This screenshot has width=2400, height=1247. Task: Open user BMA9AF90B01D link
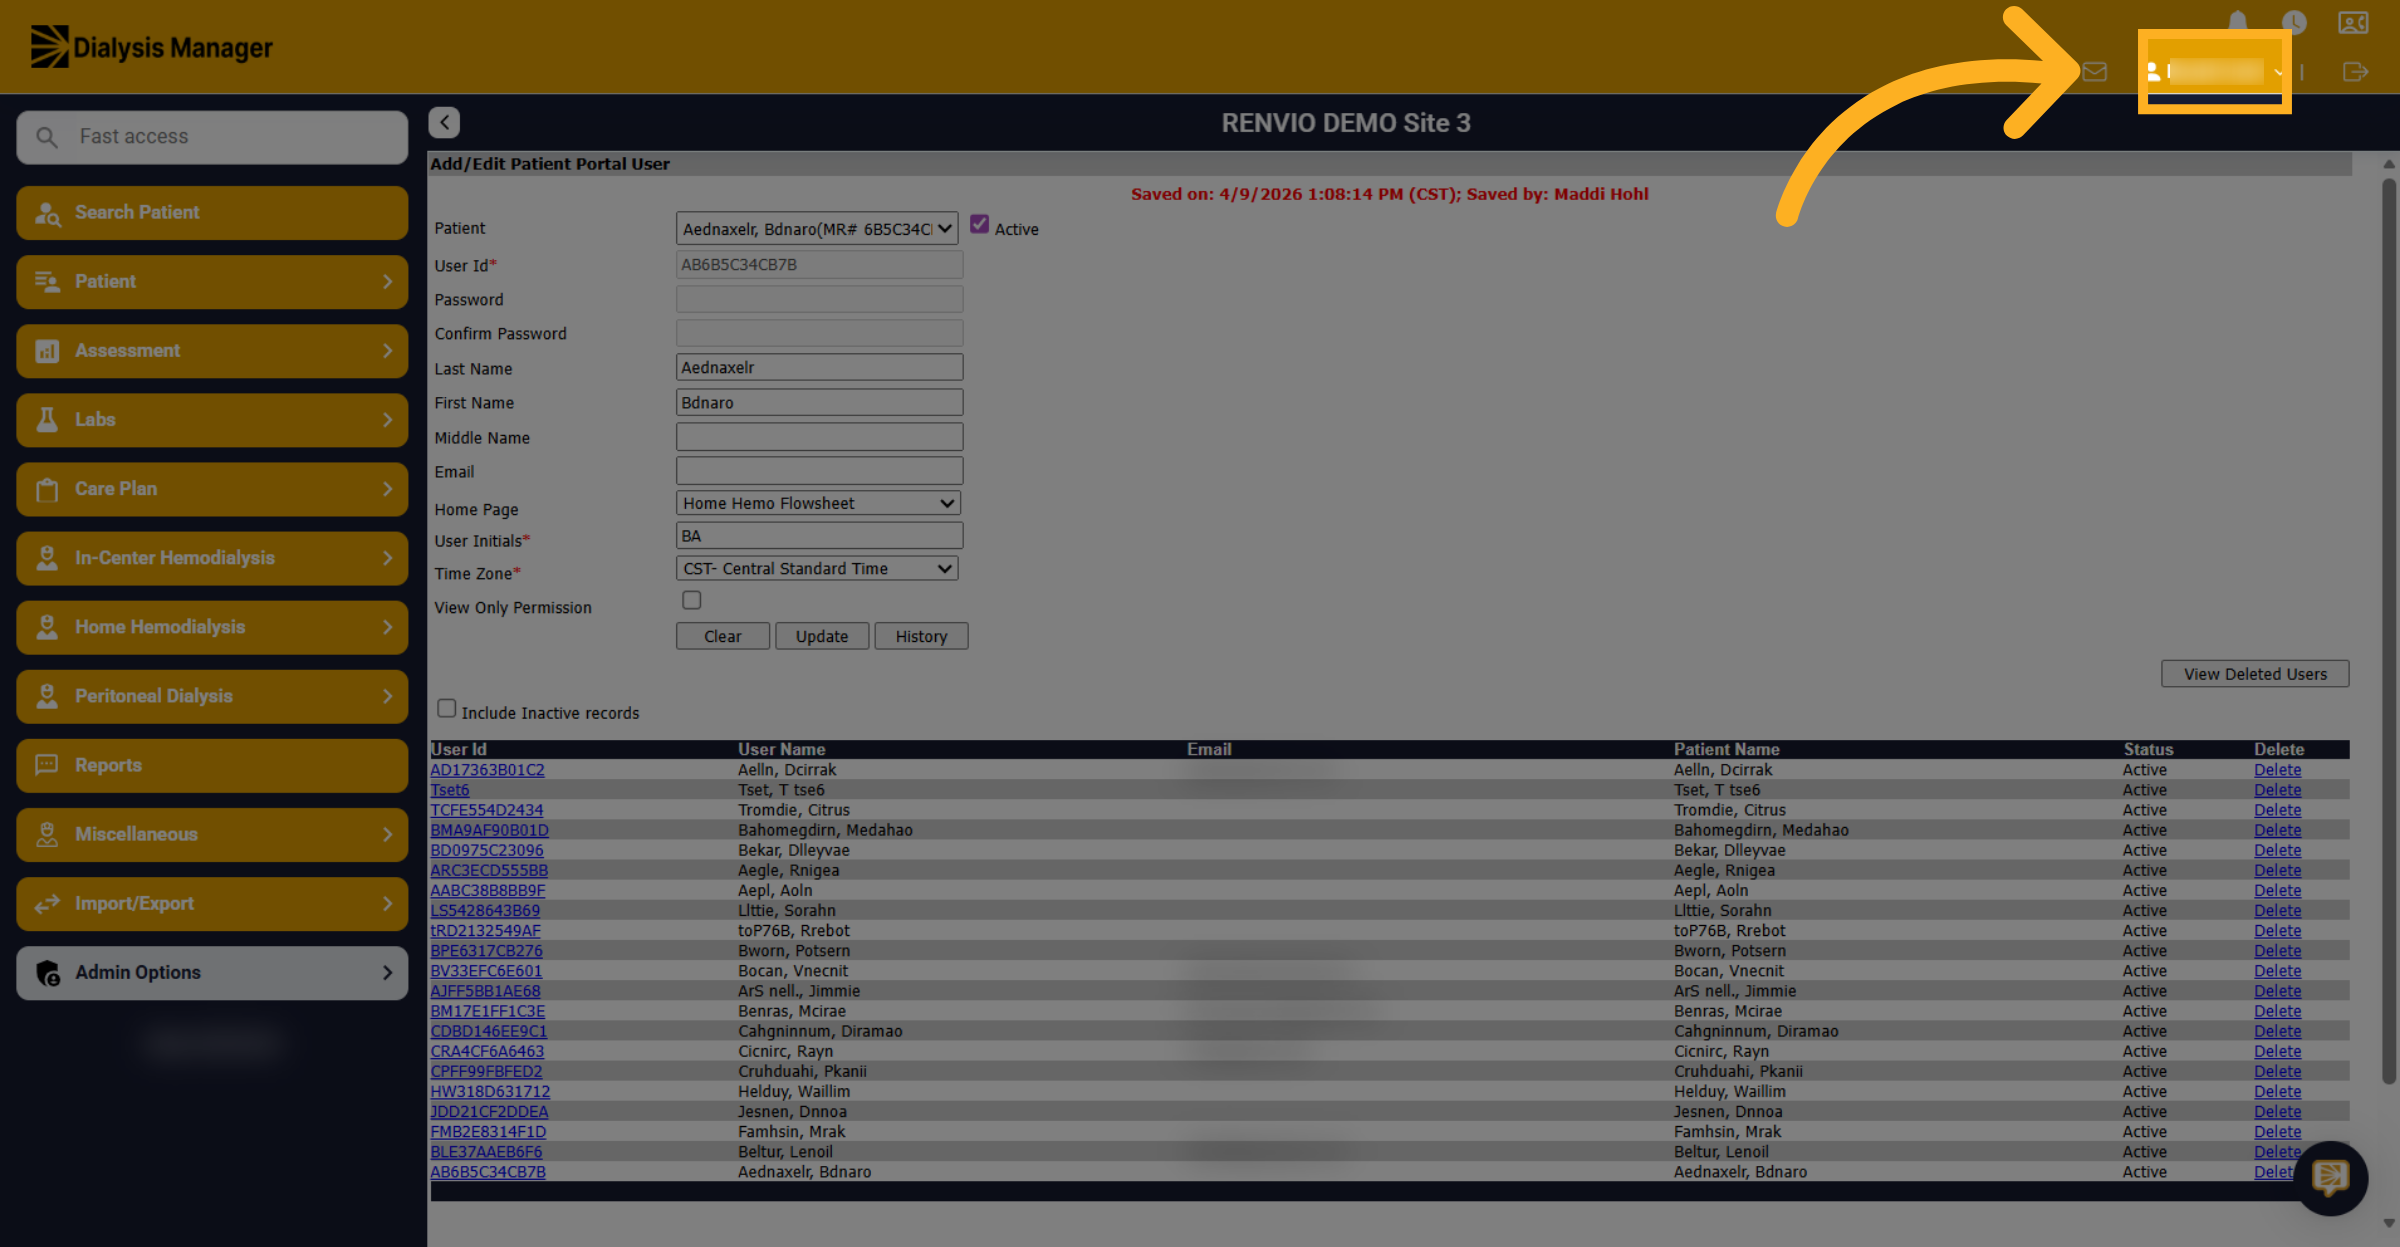(x=489, y=830)
